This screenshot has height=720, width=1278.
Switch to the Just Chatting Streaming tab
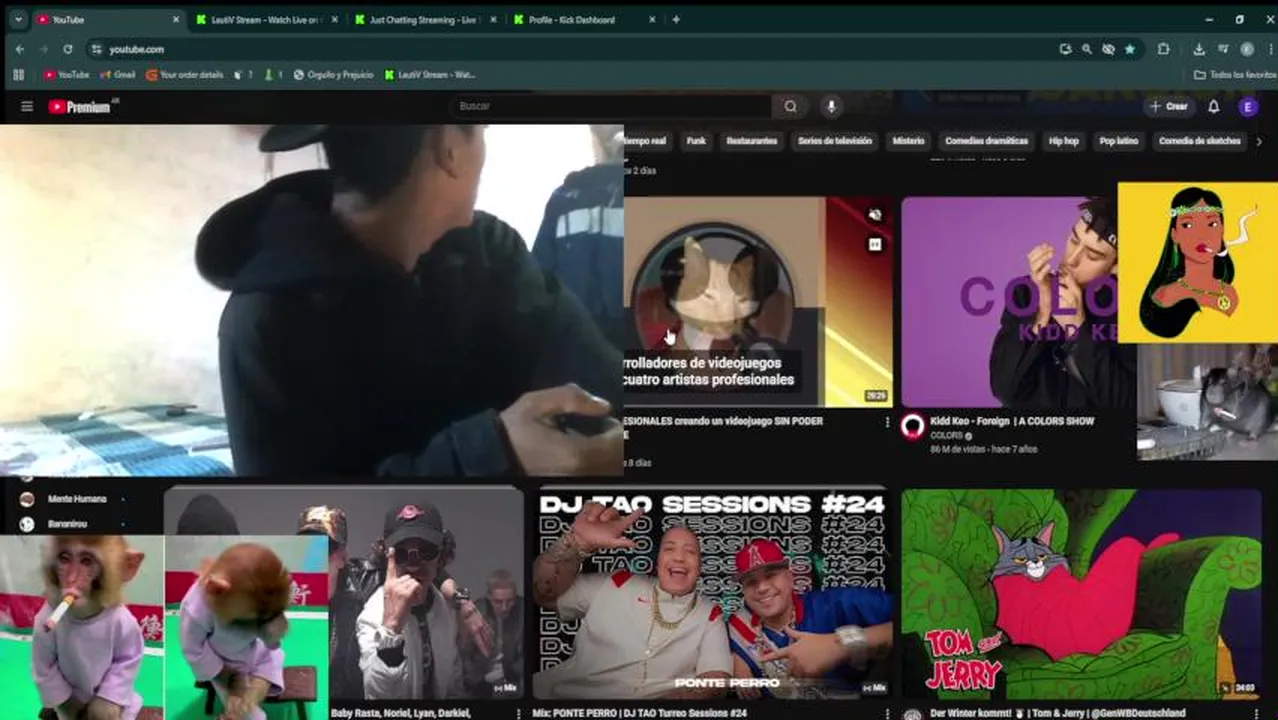(424, 19)
